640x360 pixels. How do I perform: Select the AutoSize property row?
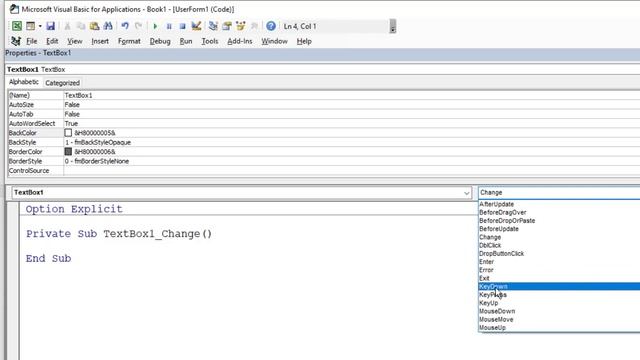click(324, 104)
